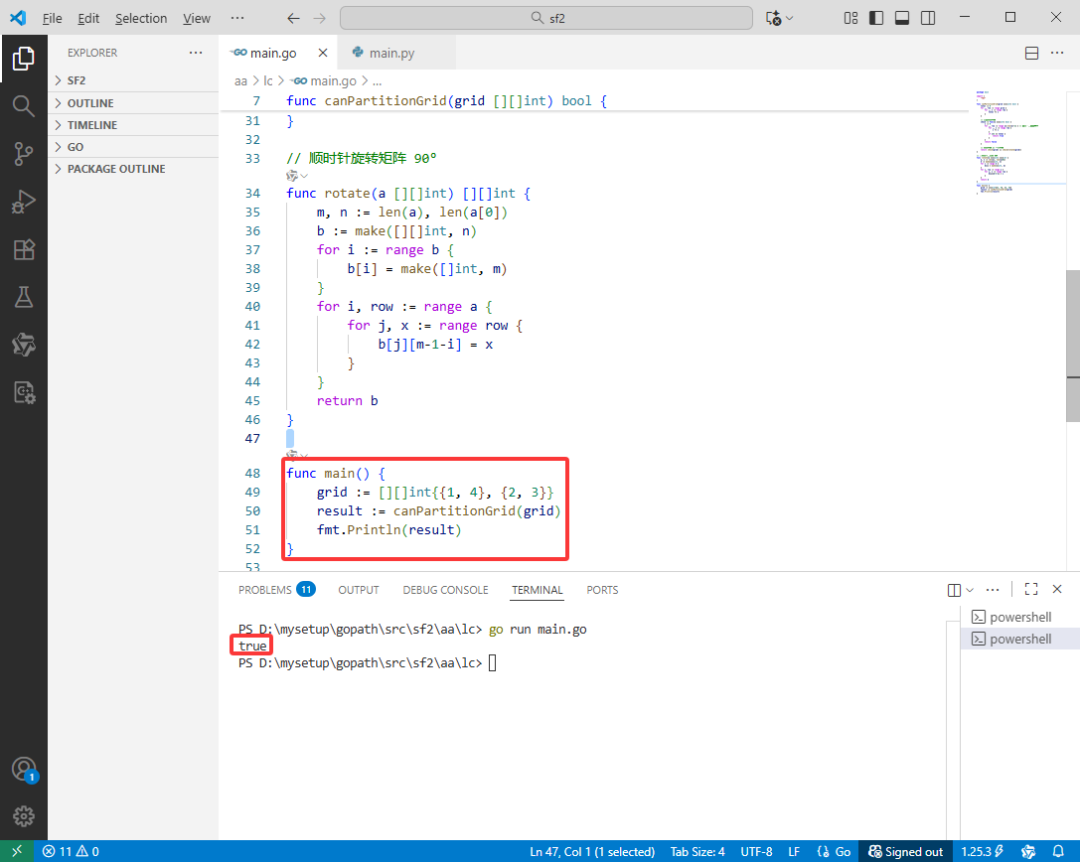Open terminal panel More Actions ellipsis

click(x=993, y=590)
